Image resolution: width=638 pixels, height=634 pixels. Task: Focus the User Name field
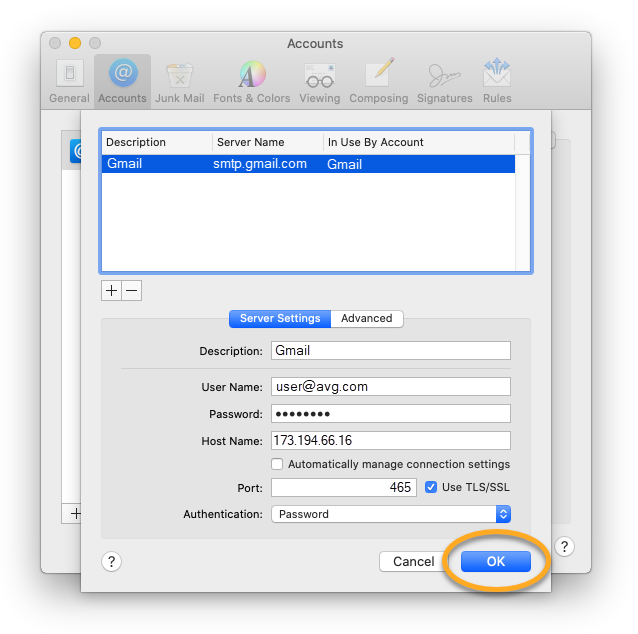[391, 387]
